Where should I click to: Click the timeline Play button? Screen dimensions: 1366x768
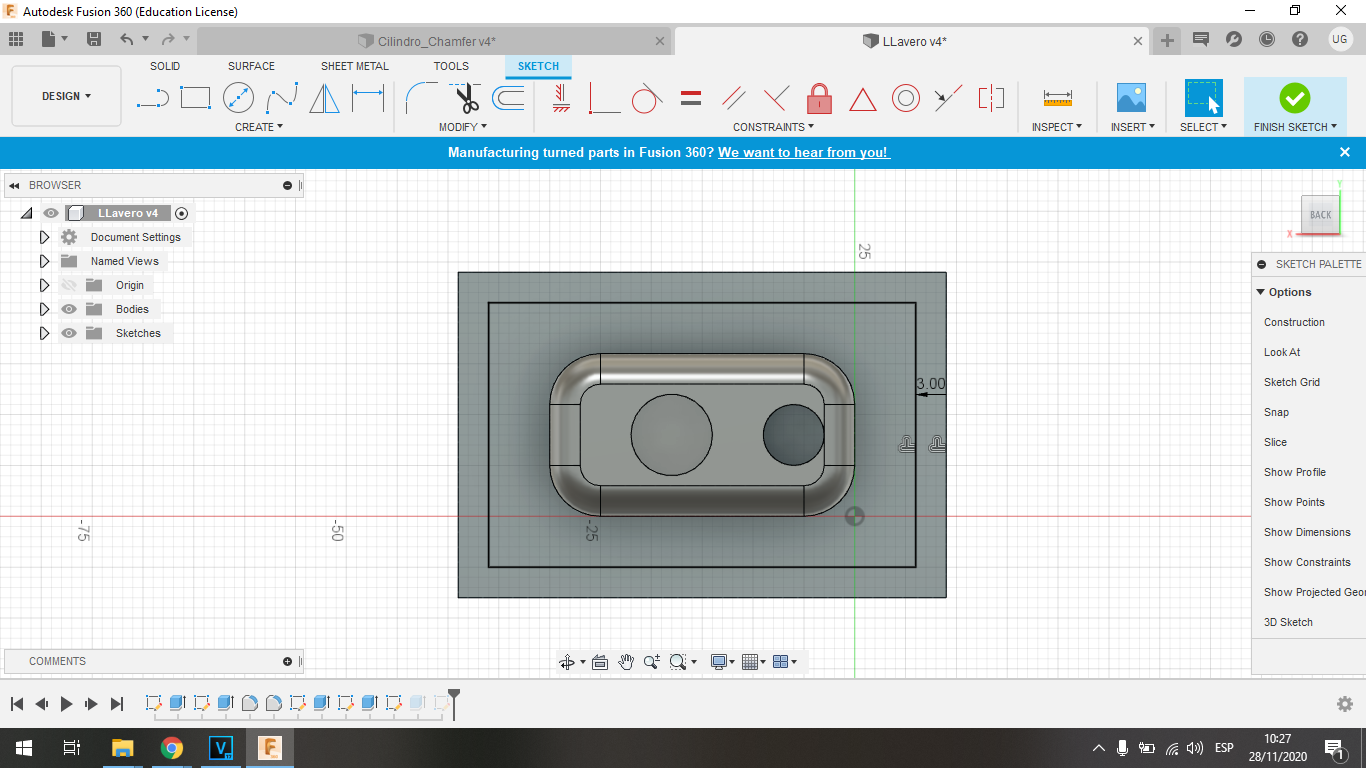pyautogui.click(x=66, y=704)
